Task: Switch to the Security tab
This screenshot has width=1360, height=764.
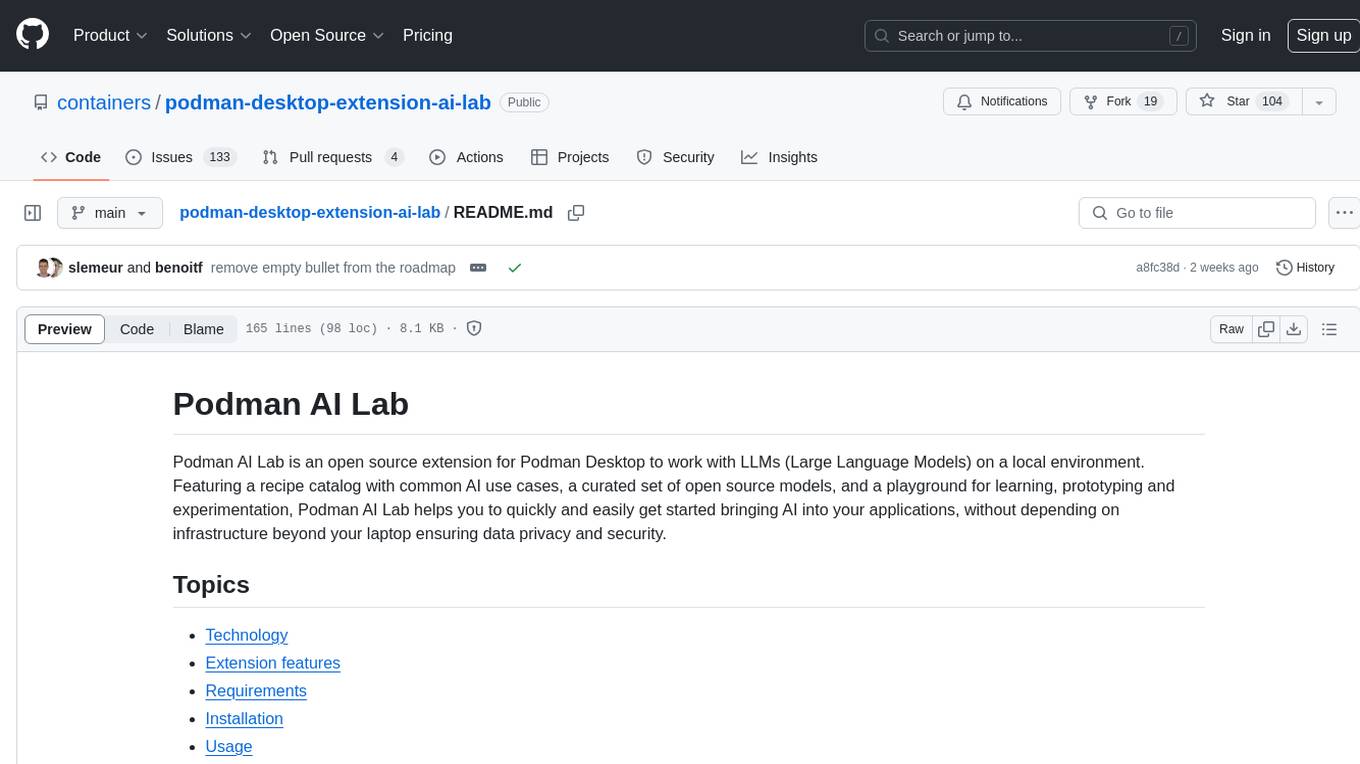Action: (676, 157)
